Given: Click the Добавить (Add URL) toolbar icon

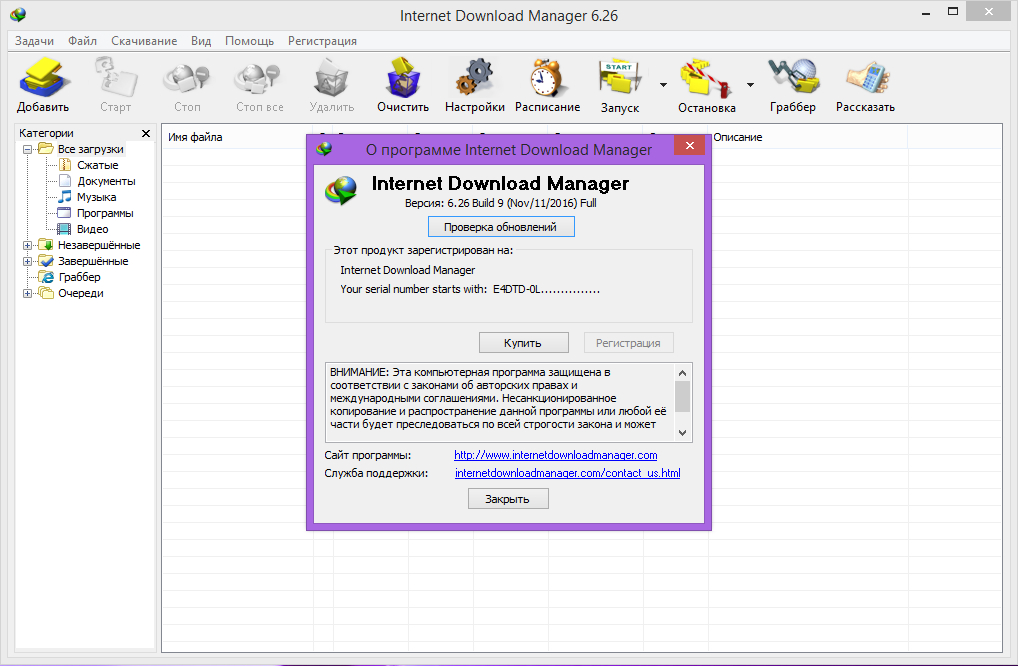Looking at the screenshot, I should (x=43, y=77).
